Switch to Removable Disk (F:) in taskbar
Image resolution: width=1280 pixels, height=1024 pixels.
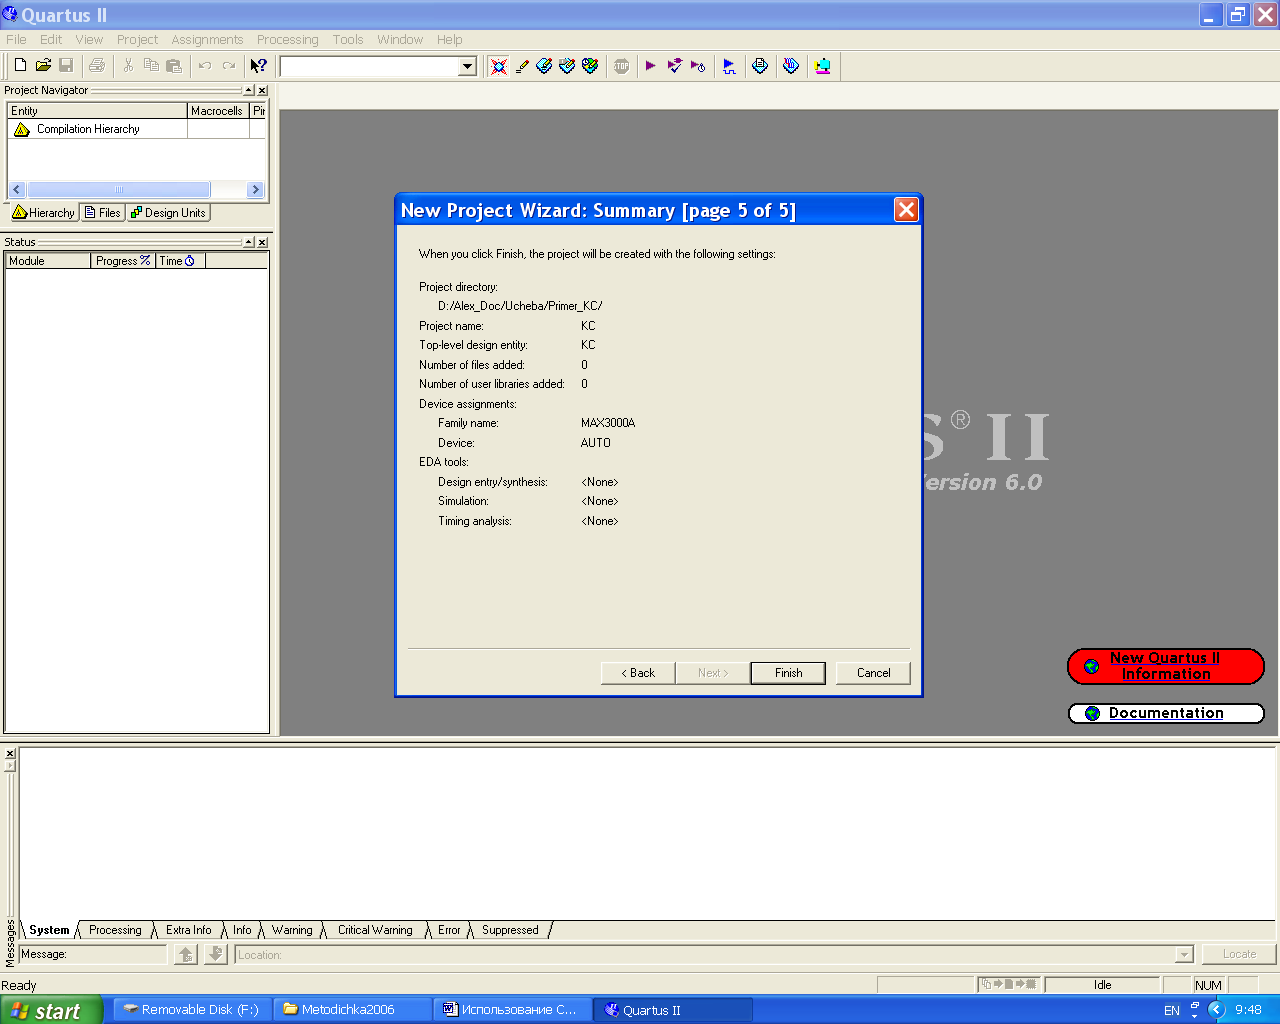point(190,1010)
